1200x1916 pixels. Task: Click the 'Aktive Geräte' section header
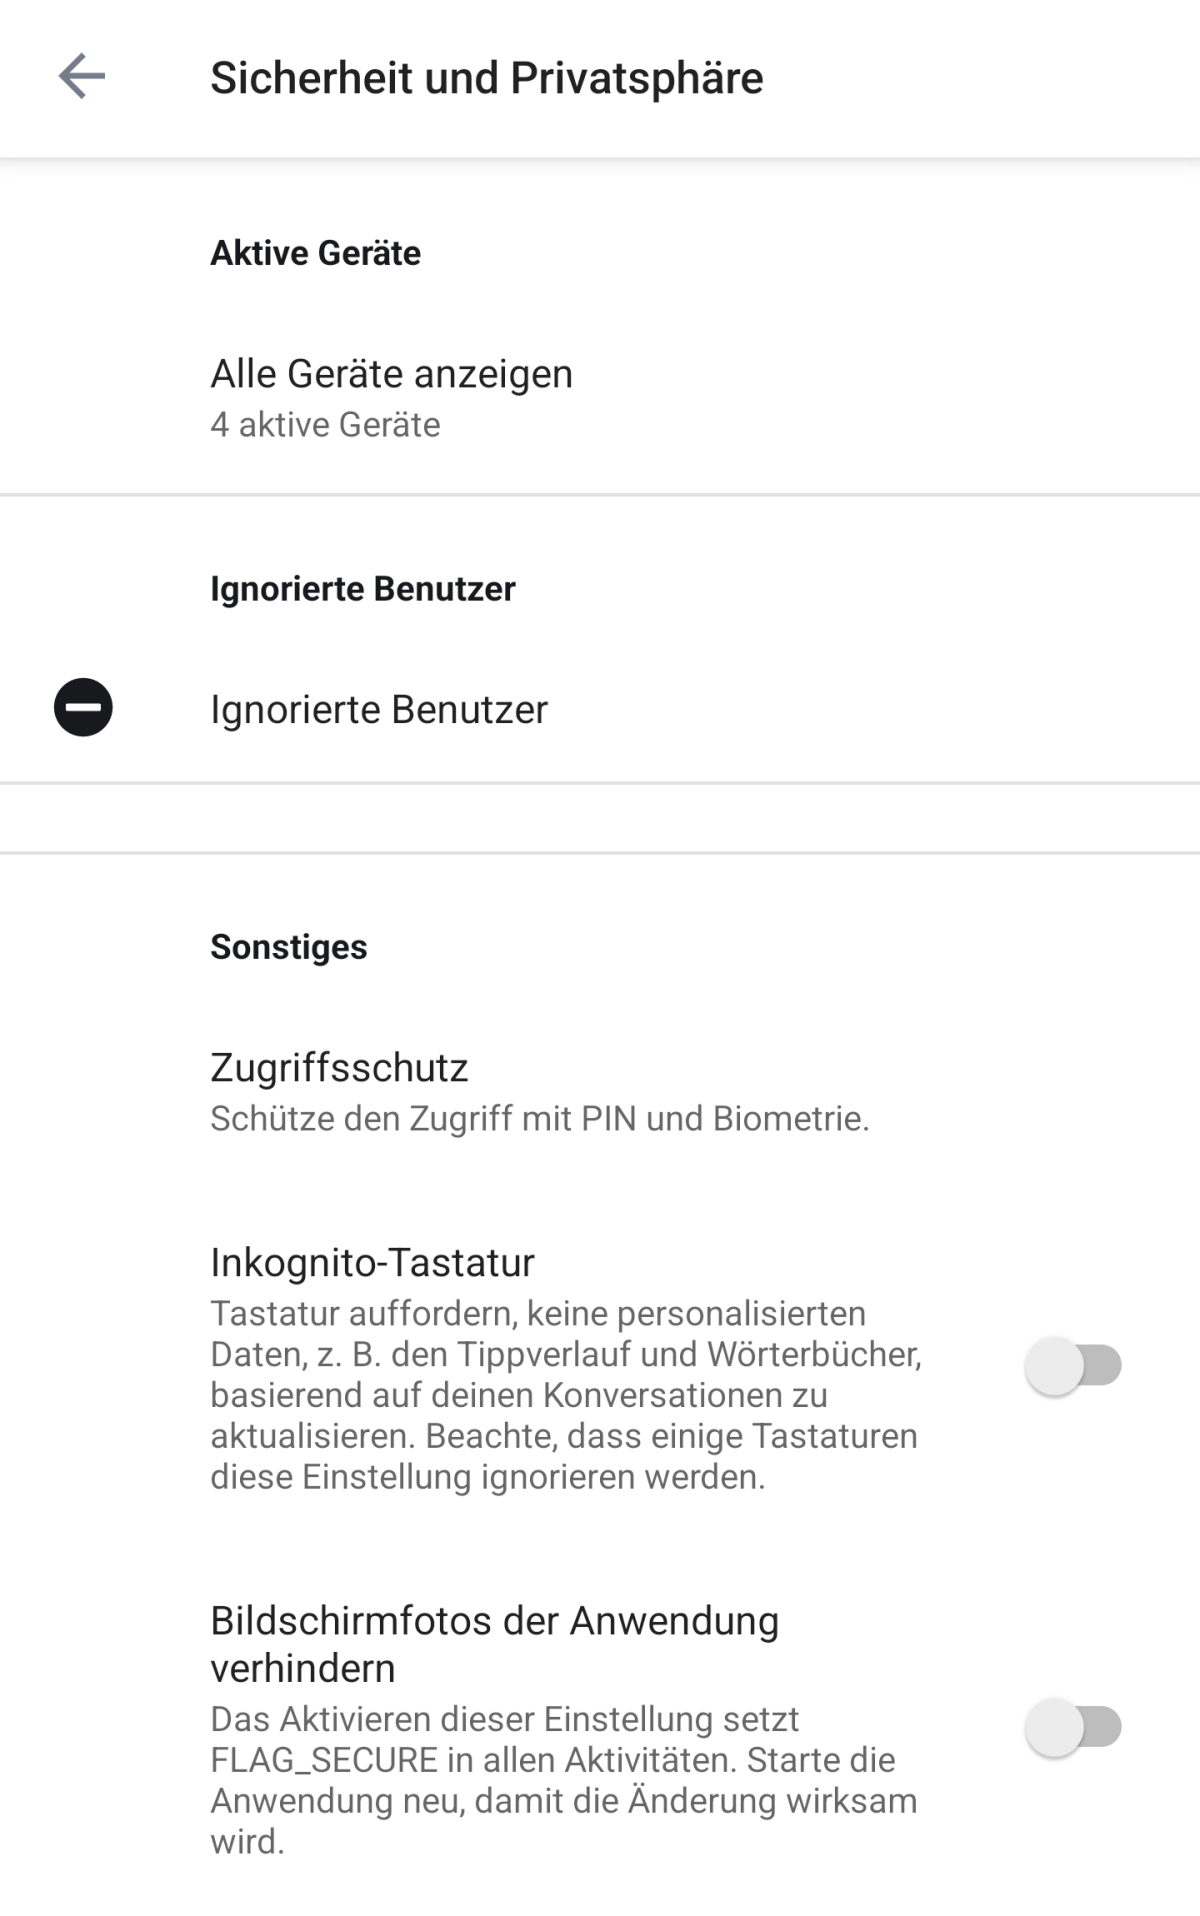click(x=315, y=253)
